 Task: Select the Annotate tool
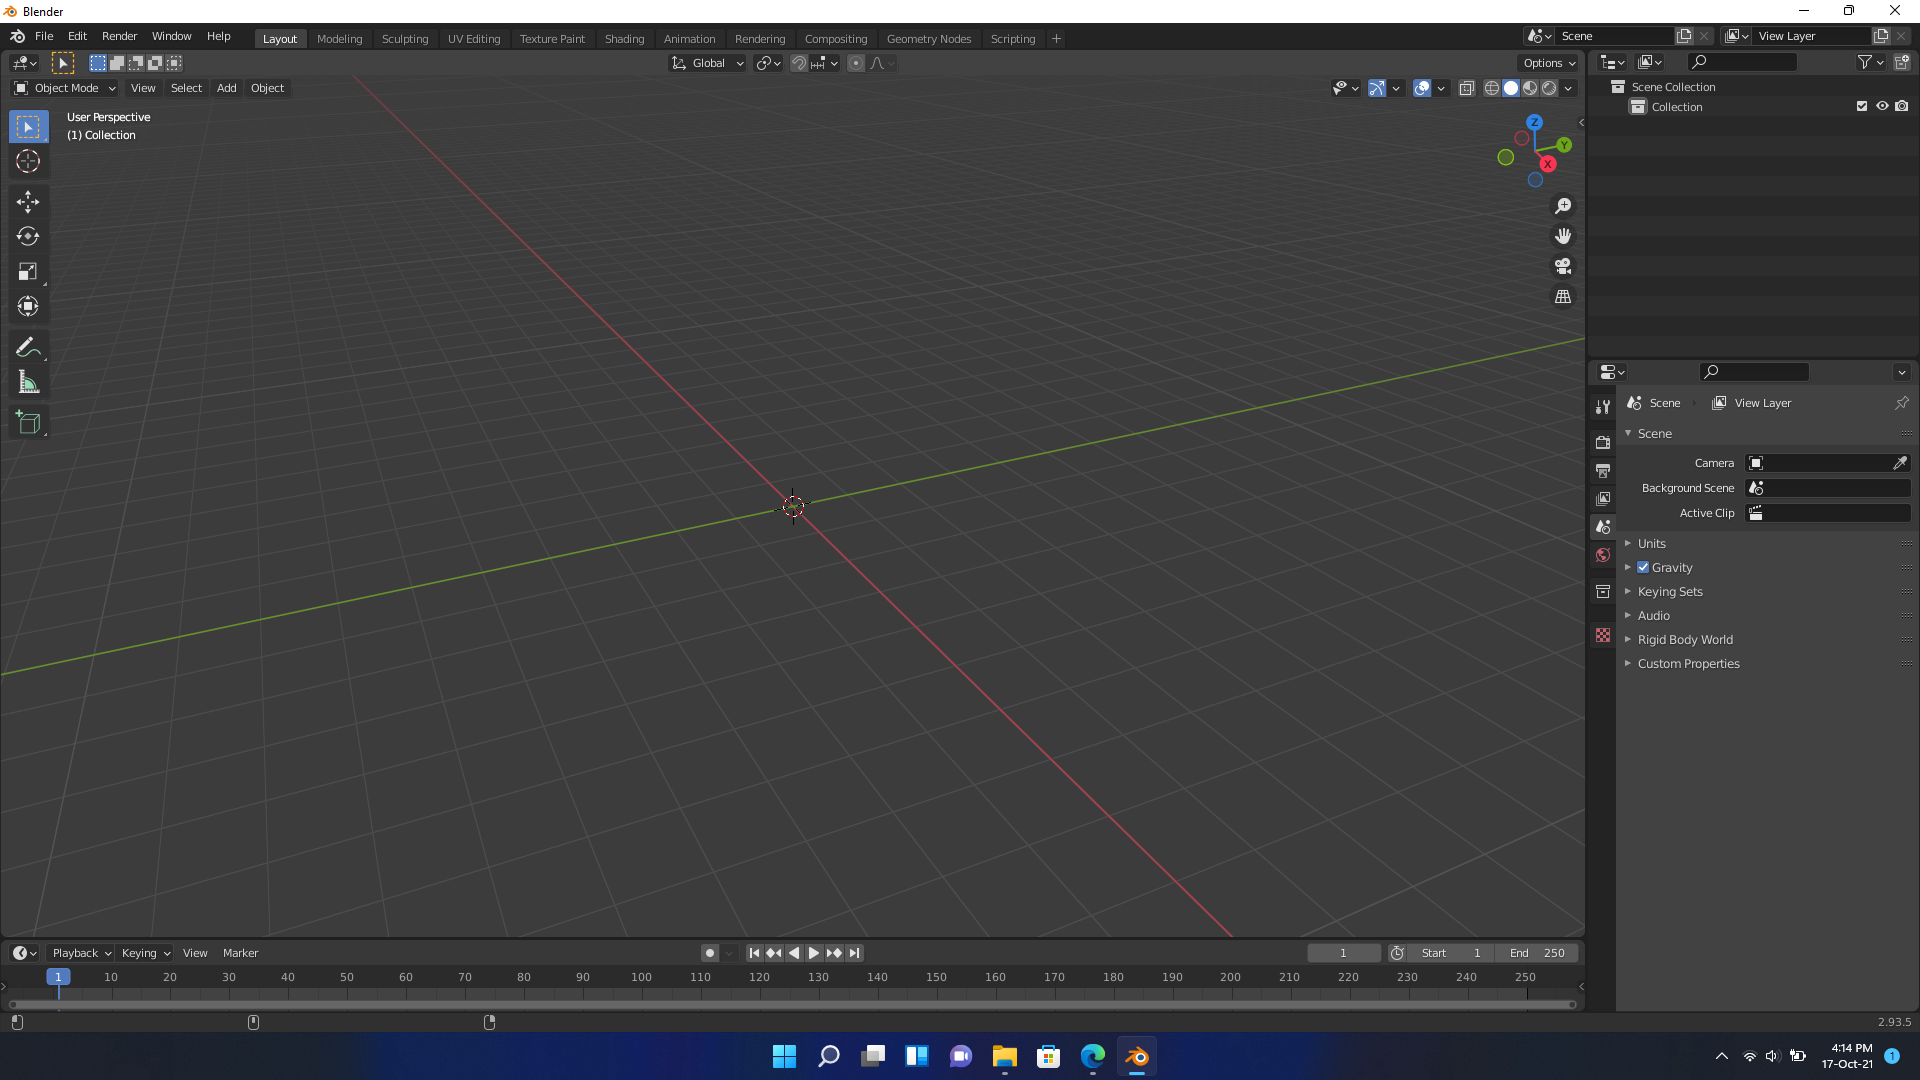[28, 348]
